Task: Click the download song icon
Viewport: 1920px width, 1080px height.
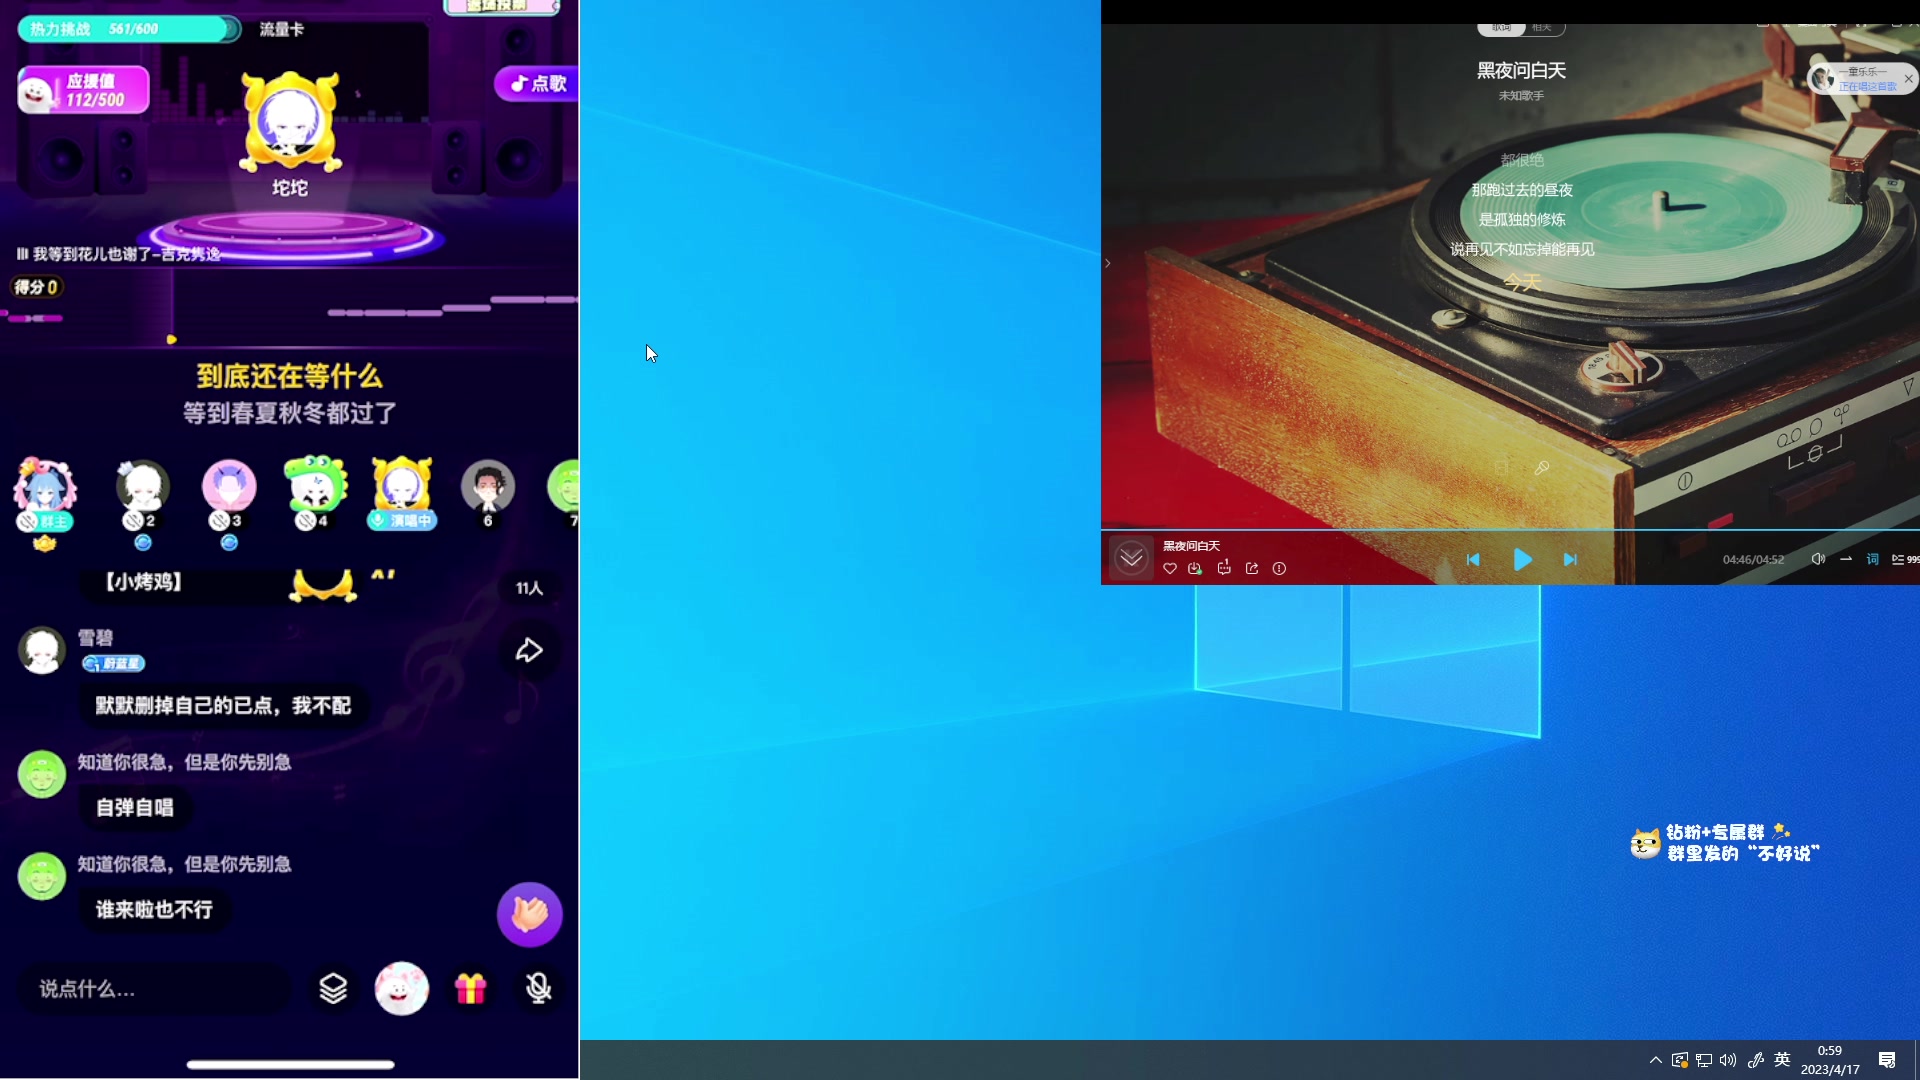Action: click(x=1195, y=569)
